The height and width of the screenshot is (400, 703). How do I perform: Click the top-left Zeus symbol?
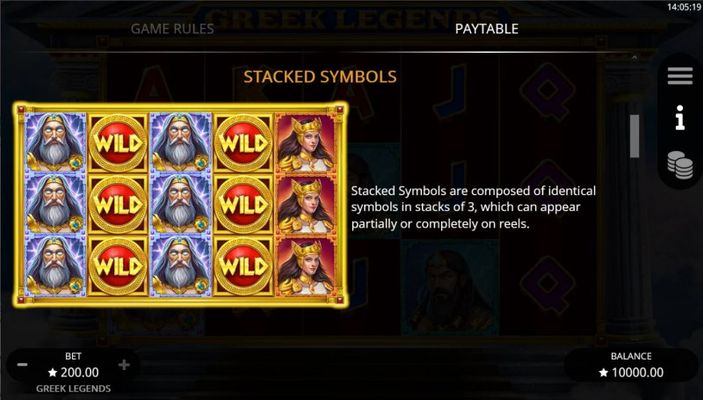click(56, 143)
